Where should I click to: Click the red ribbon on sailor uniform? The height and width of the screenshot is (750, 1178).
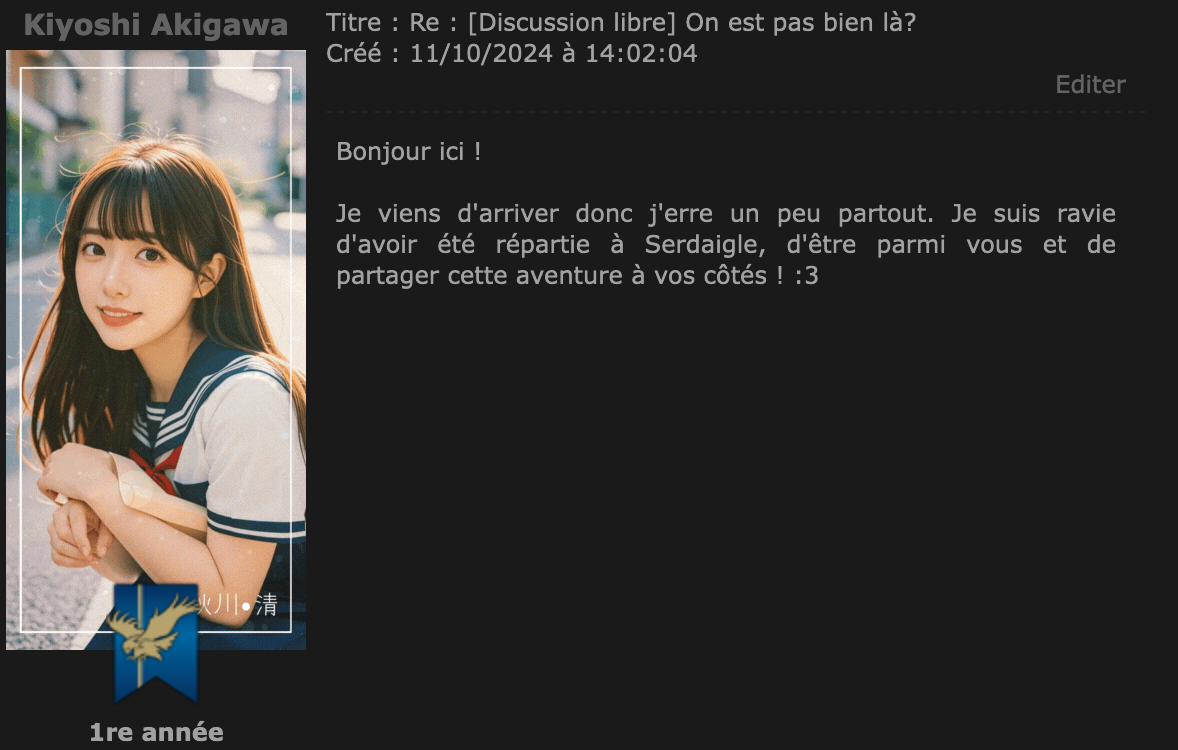pyautogui.click(x=156, y=467)
